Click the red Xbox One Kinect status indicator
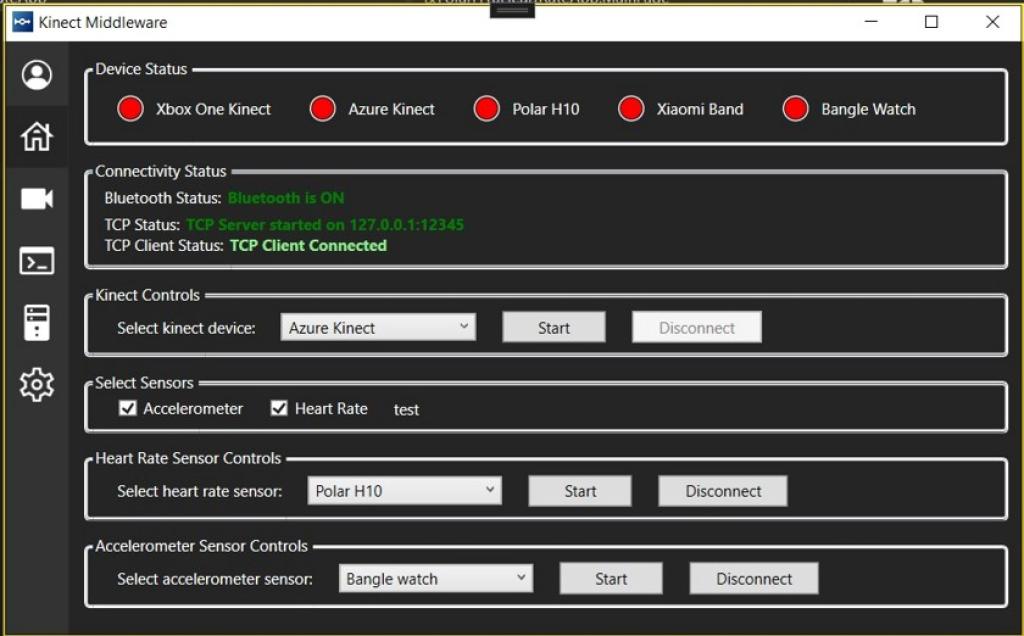The width and height of the screenshot is (1024, 636). click(129, 108)
